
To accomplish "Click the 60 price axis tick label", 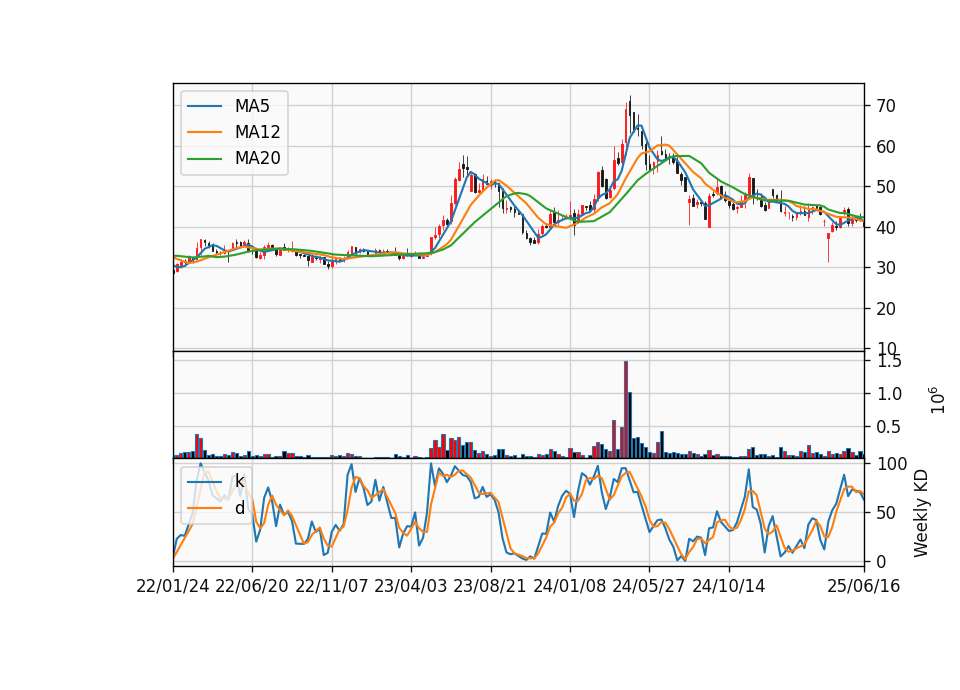I will 886,147.
